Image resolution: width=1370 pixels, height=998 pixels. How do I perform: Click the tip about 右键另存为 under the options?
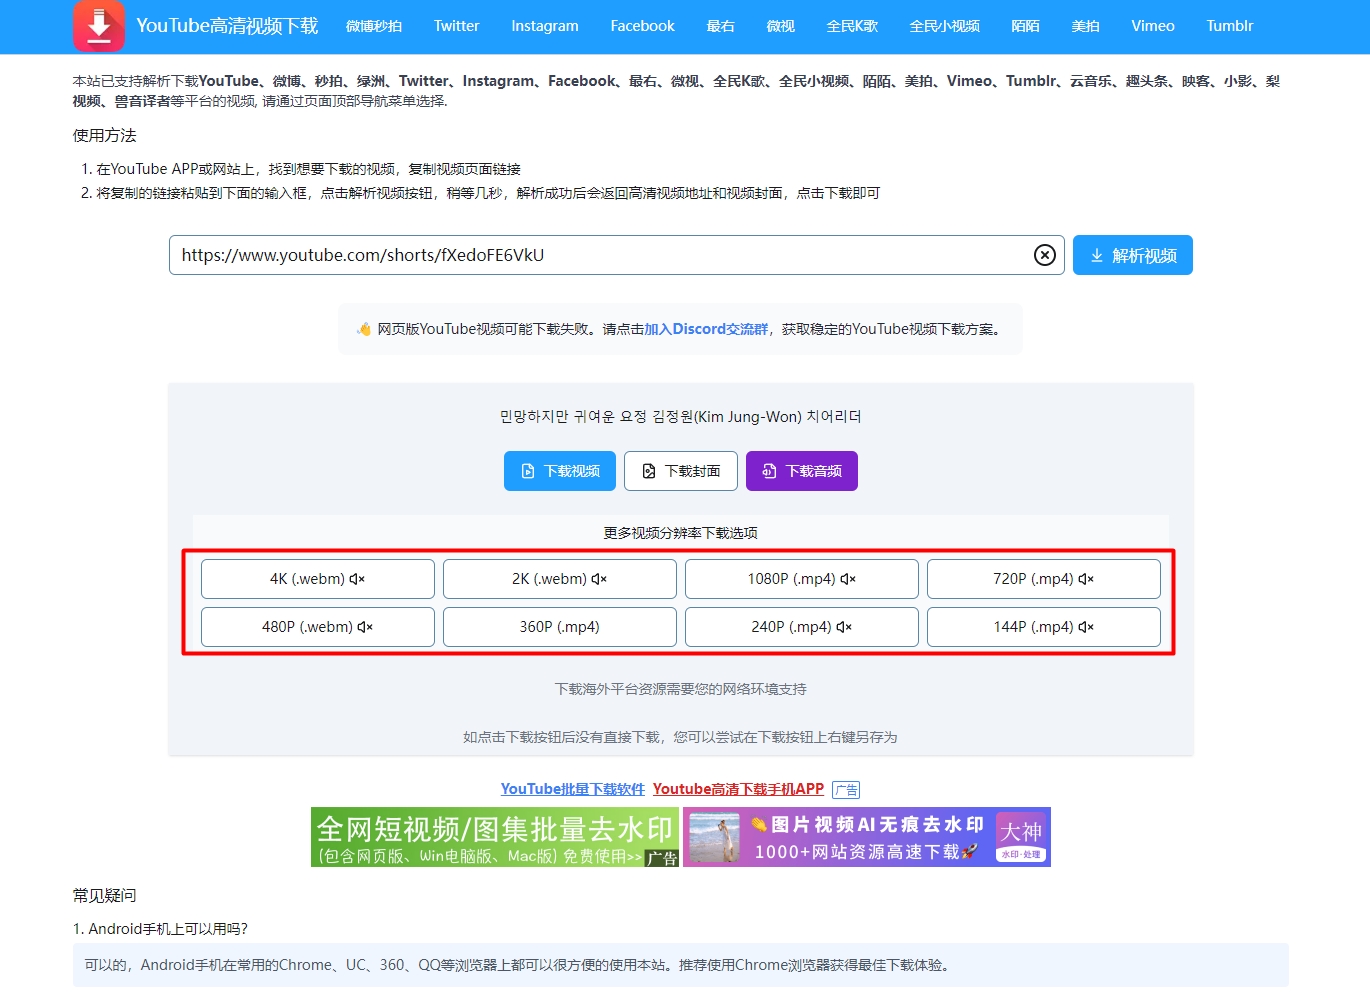tap(681, 737)
